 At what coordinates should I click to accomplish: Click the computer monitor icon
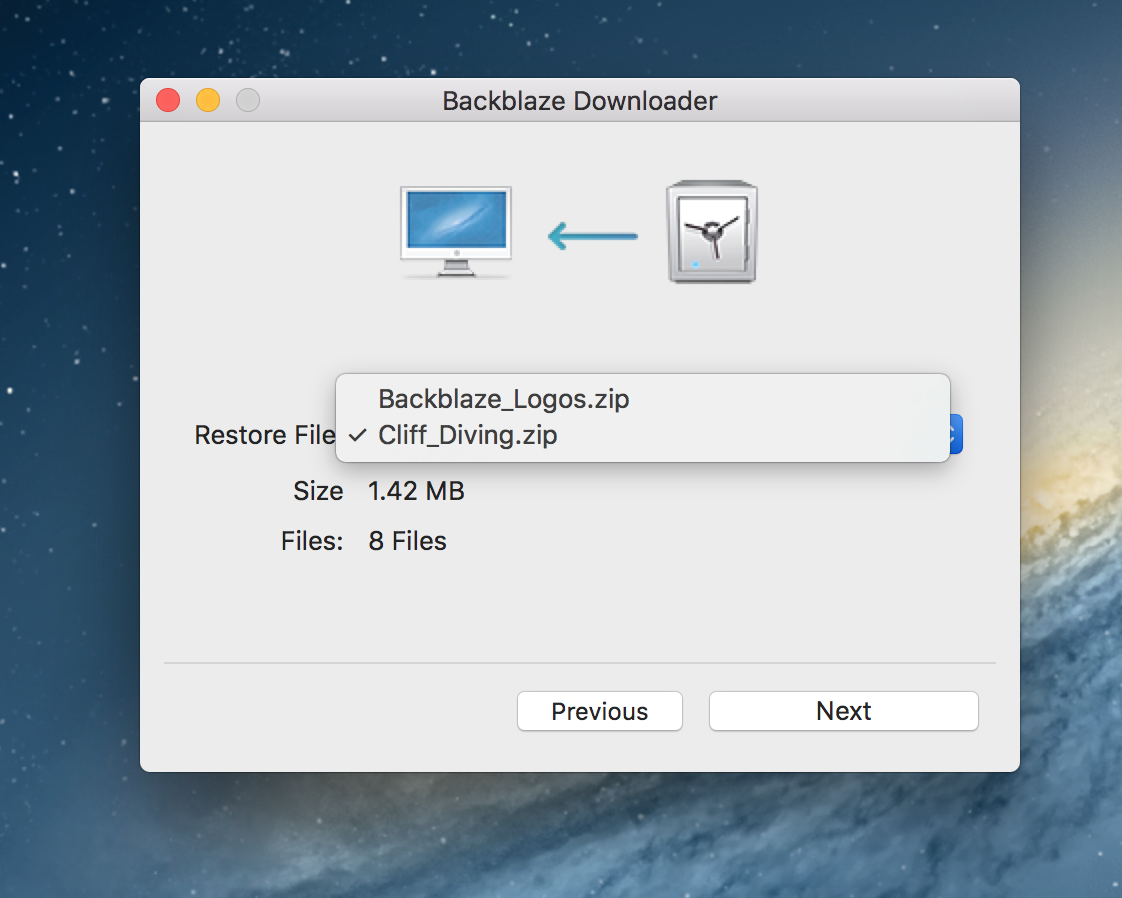click(x=456, y=232)
